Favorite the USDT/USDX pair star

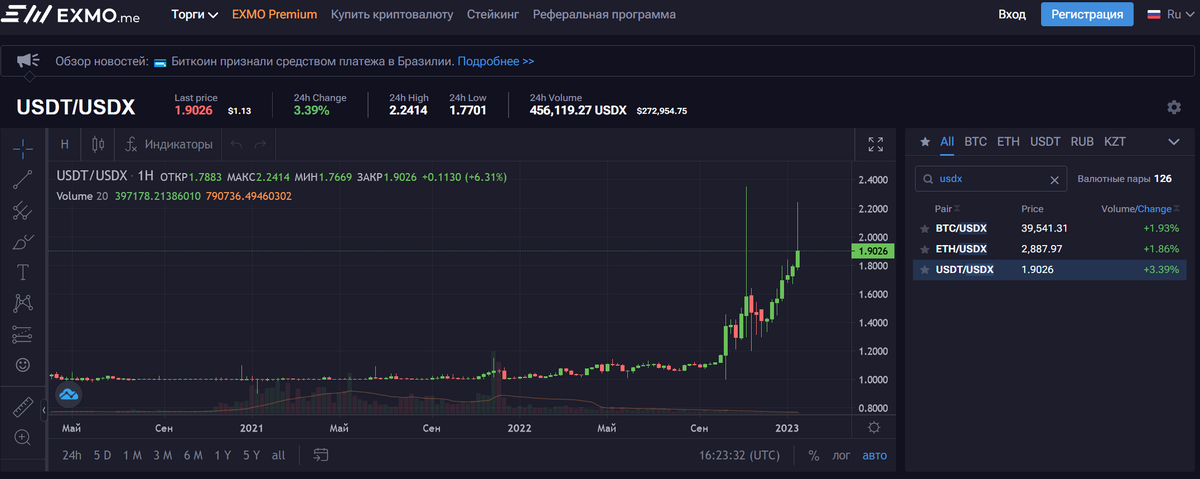(925, 270)
